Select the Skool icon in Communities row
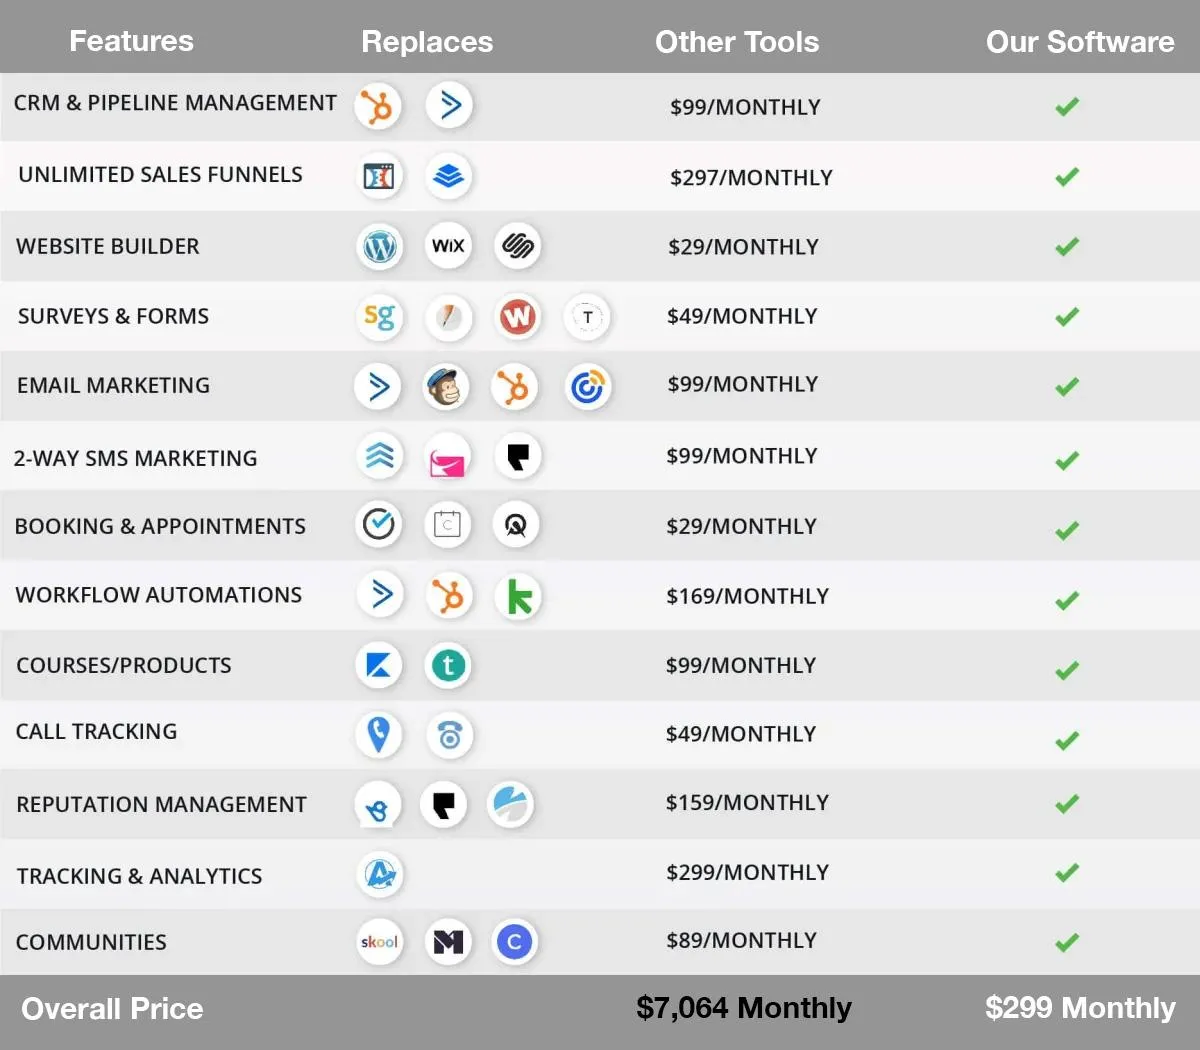 point(380,942)
